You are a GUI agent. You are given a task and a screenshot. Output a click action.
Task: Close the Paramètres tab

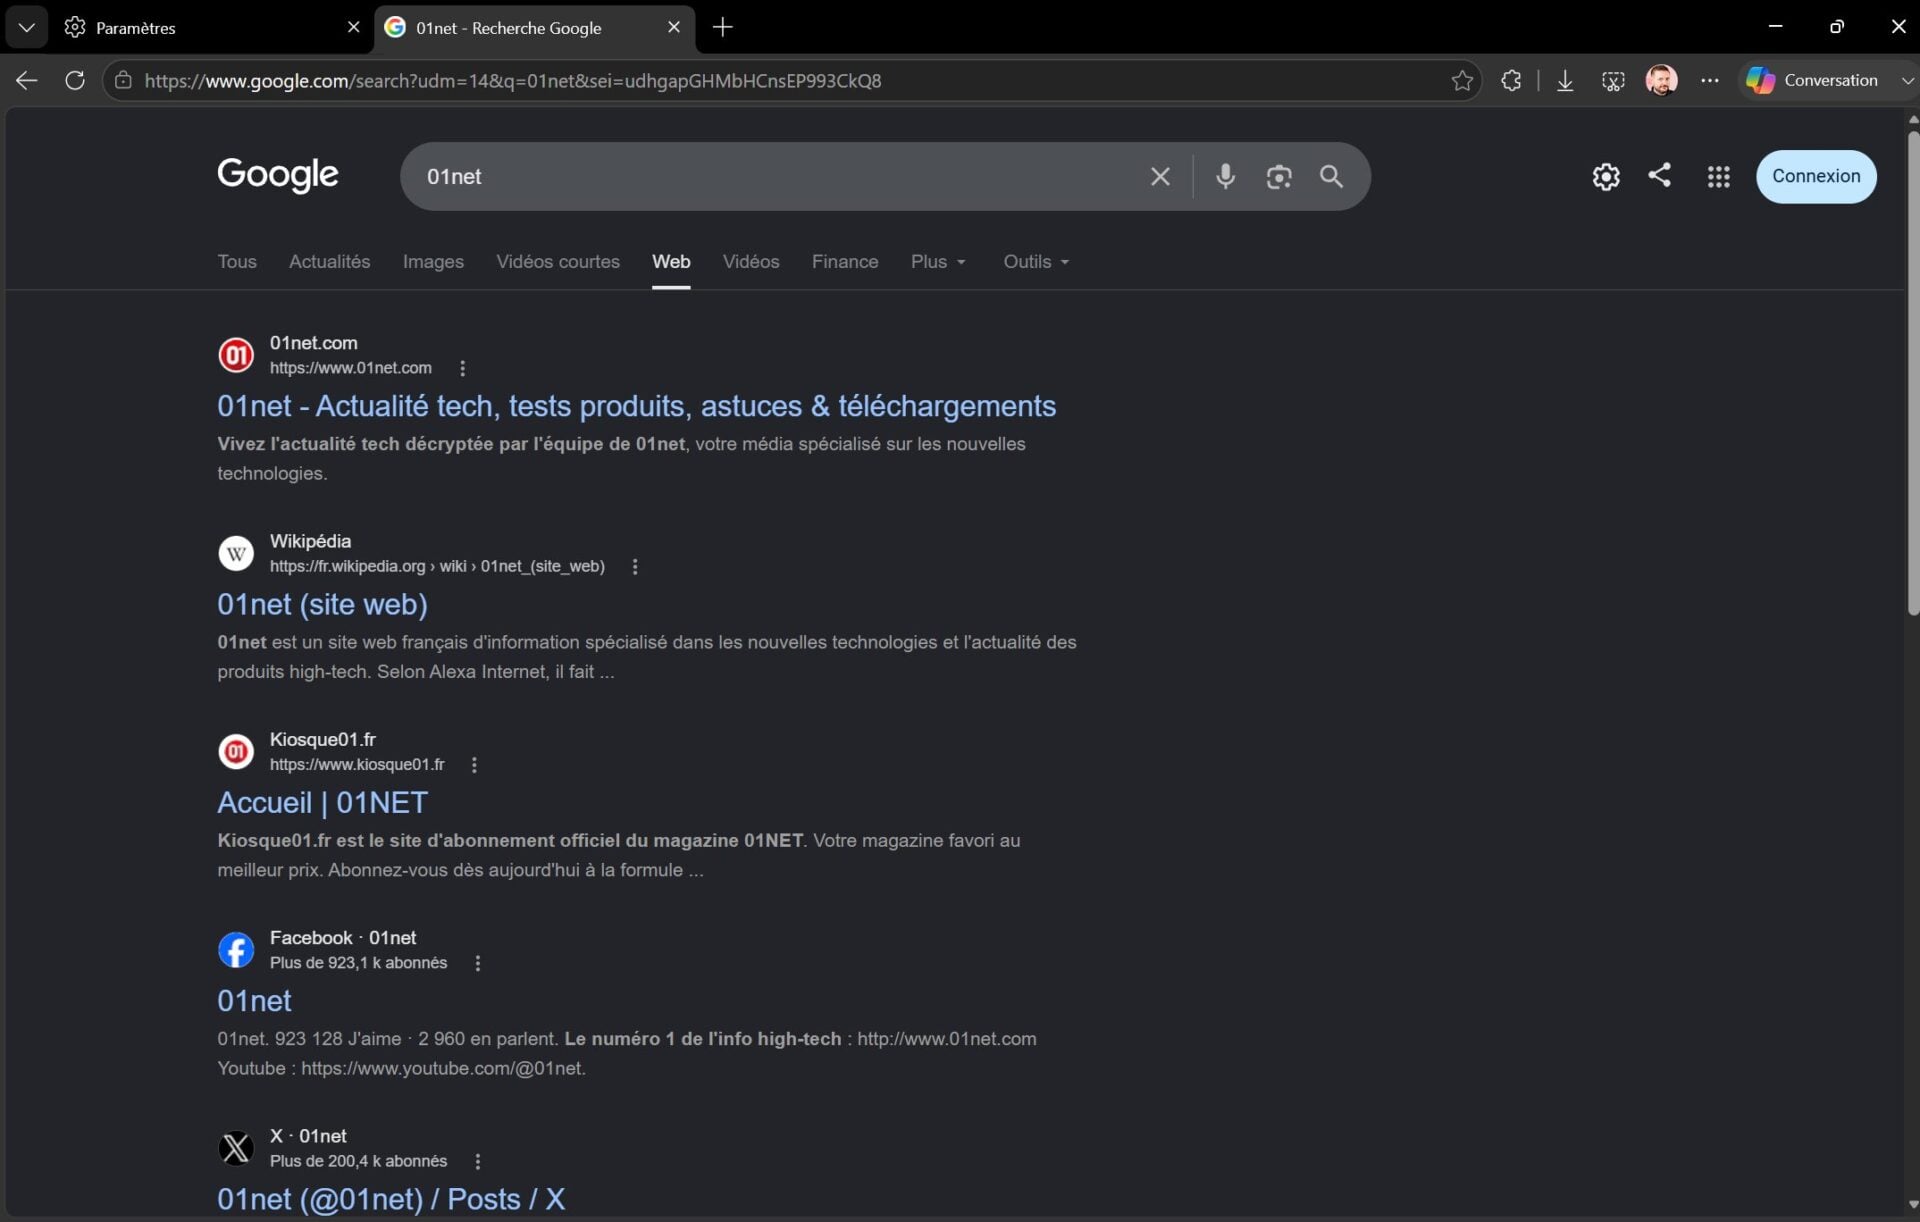tap(353, 27)
